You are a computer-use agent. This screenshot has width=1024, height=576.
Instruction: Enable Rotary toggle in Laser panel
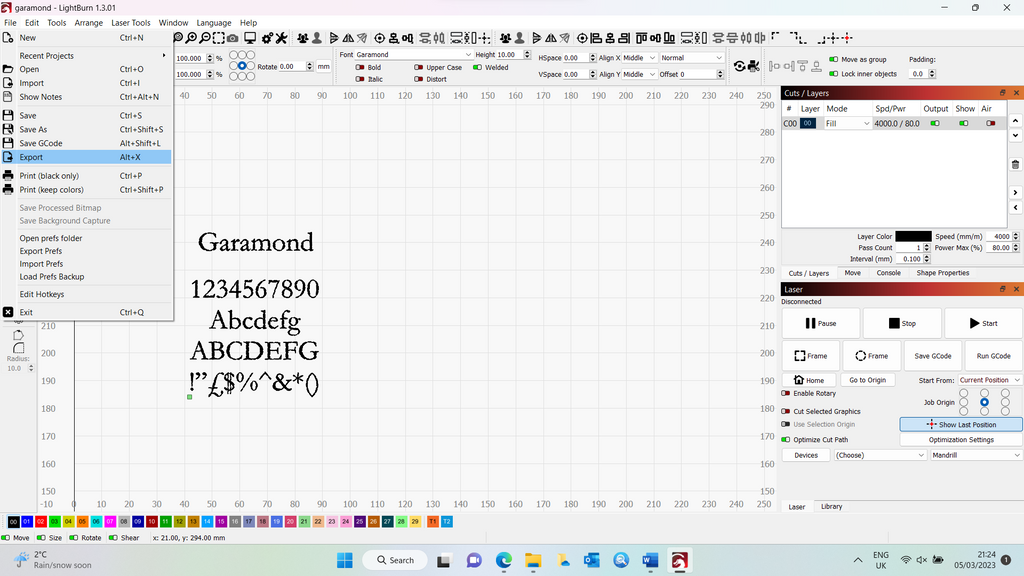point(786,393)
